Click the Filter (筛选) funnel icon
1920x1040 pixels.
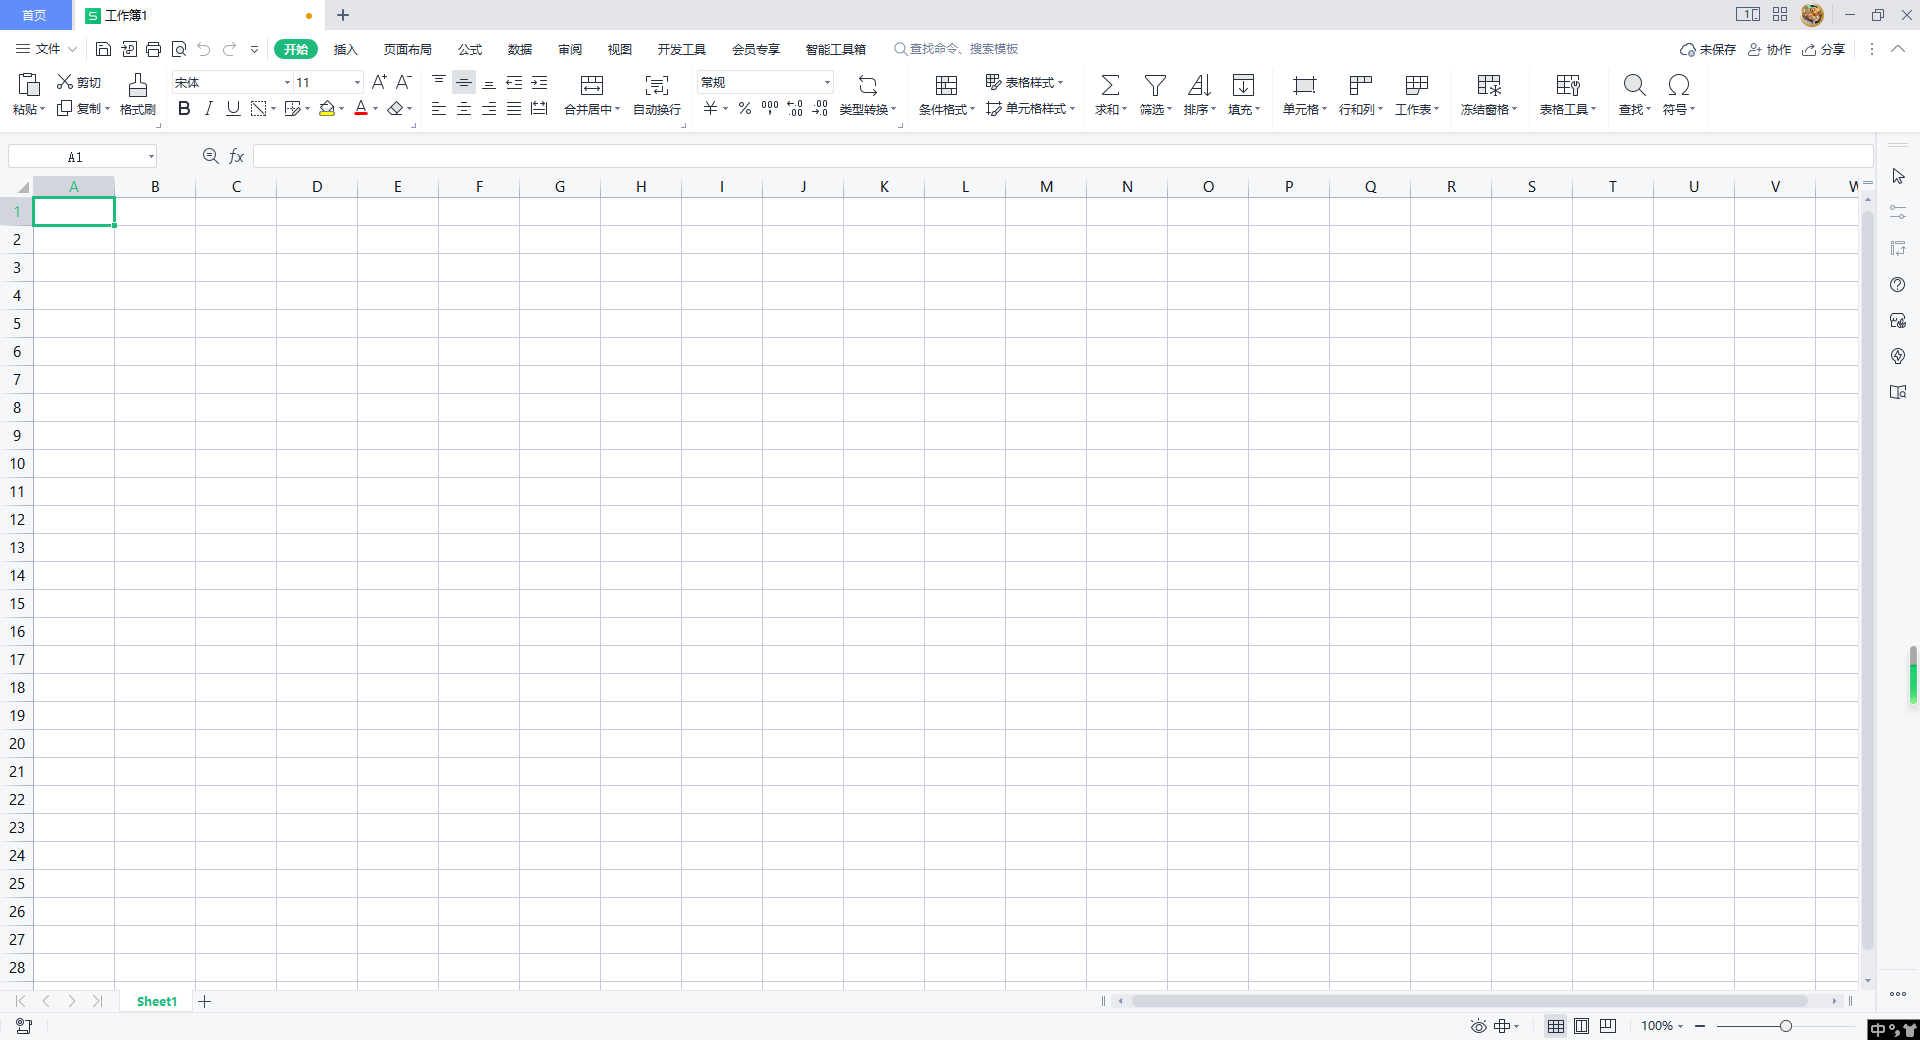coord(1155,85)
